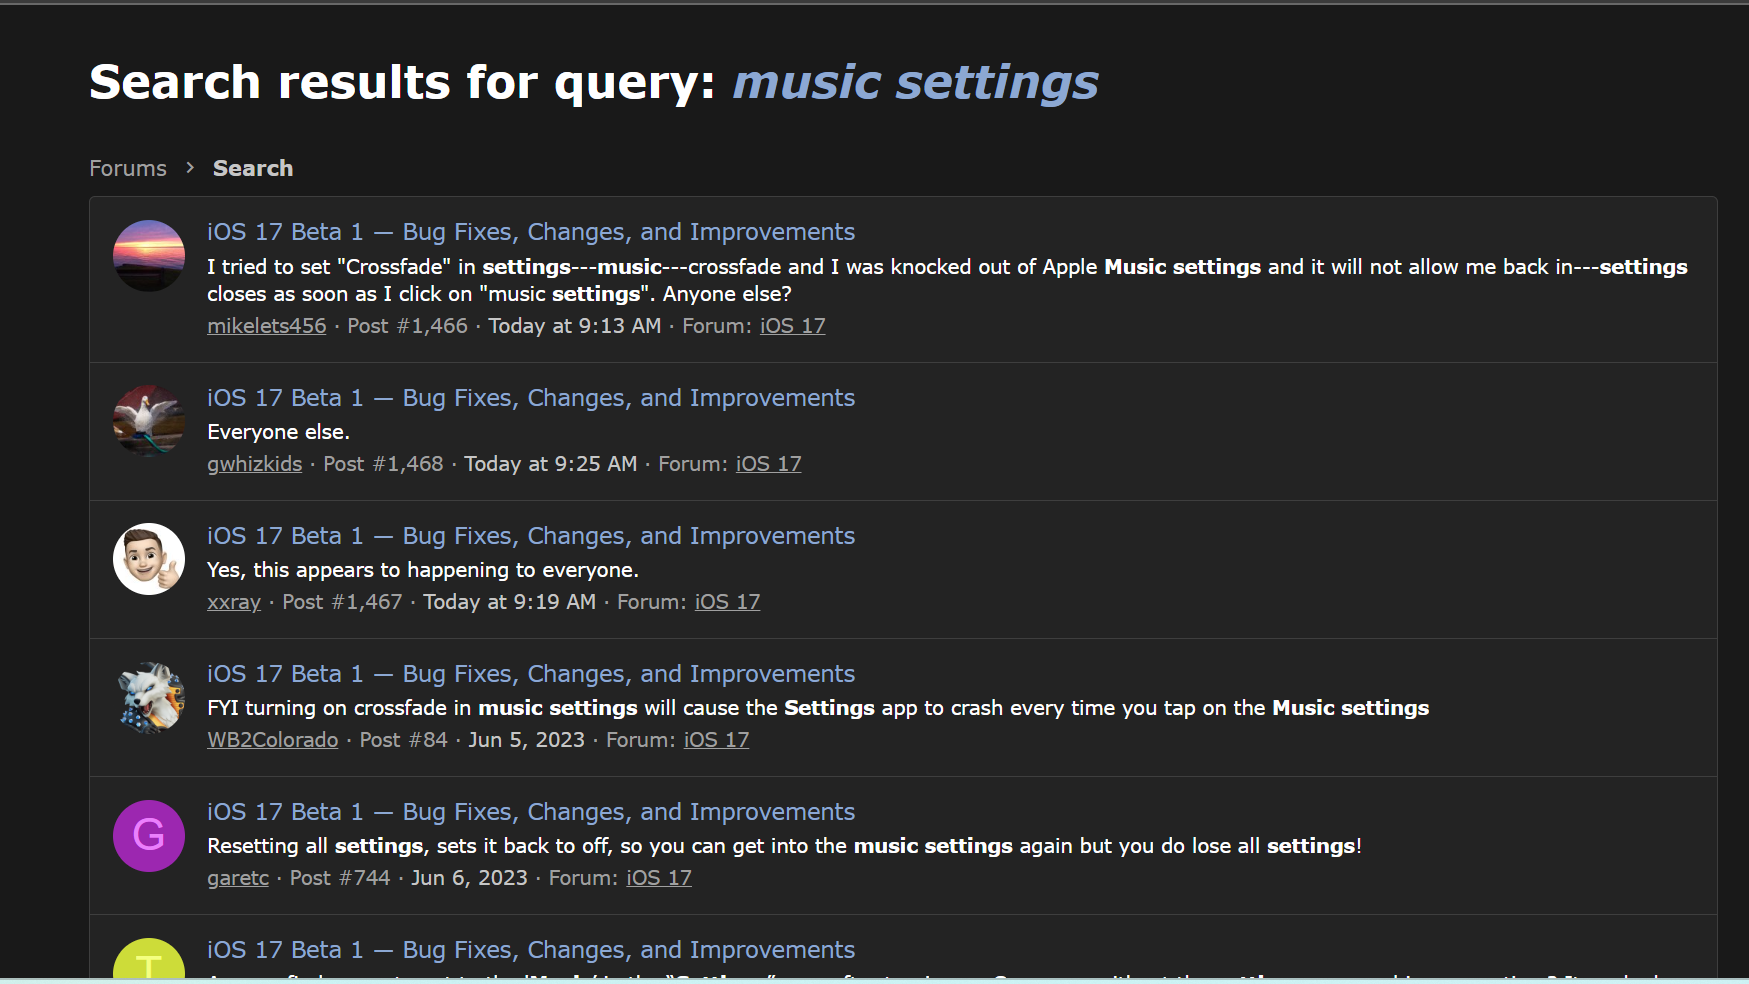
Task: Go to the Forums breadcrumb
Action: 128,168
